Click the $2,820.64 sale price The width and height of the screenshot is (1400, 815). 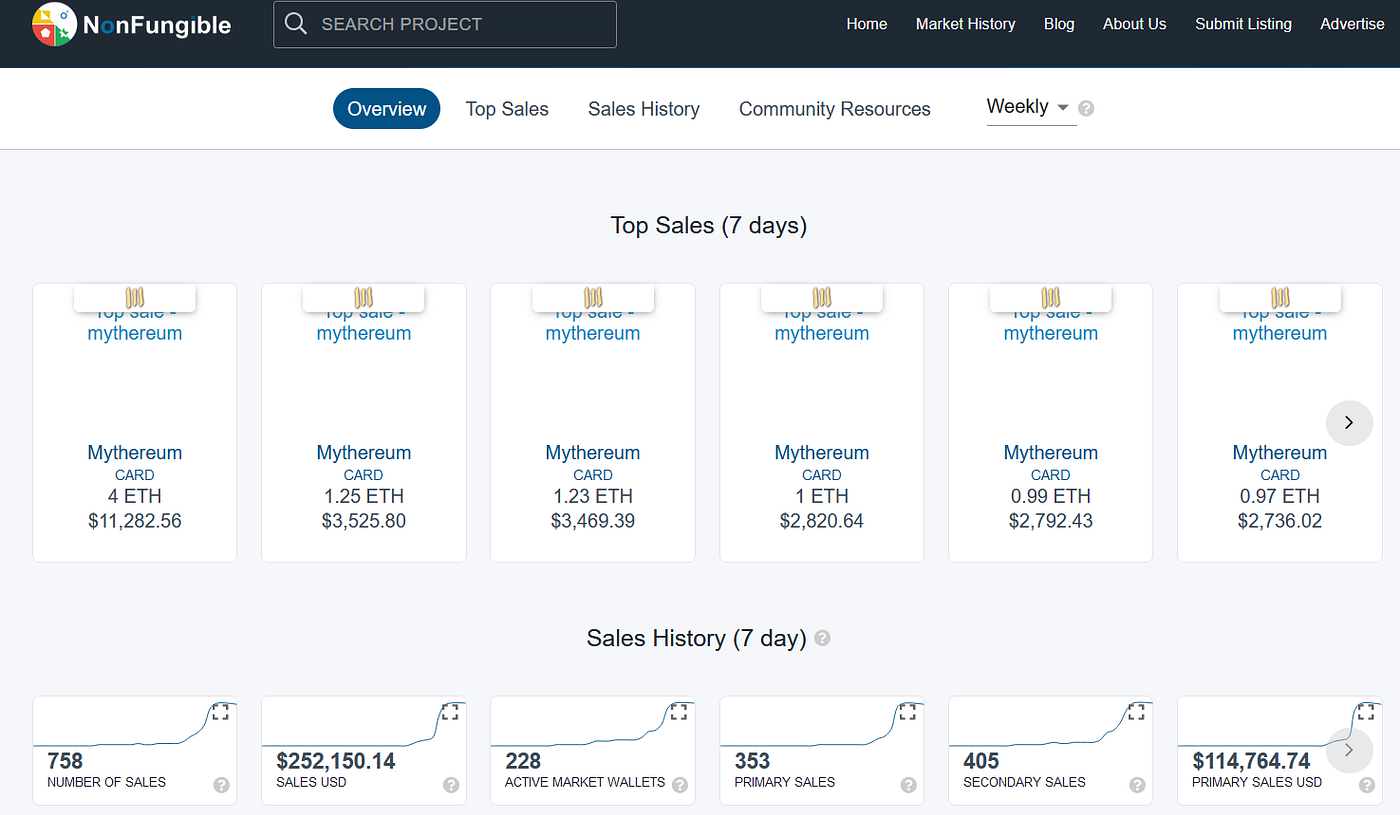point(822,521)
